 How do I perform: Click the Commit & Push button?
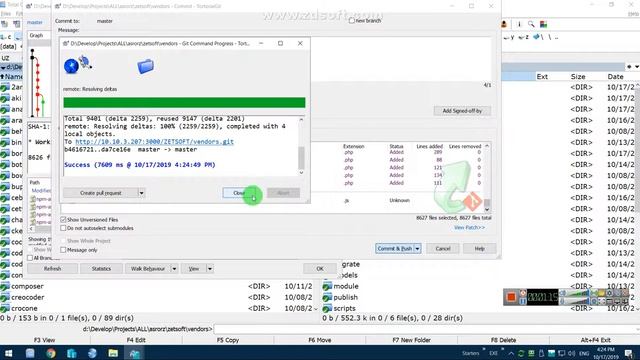394,249
